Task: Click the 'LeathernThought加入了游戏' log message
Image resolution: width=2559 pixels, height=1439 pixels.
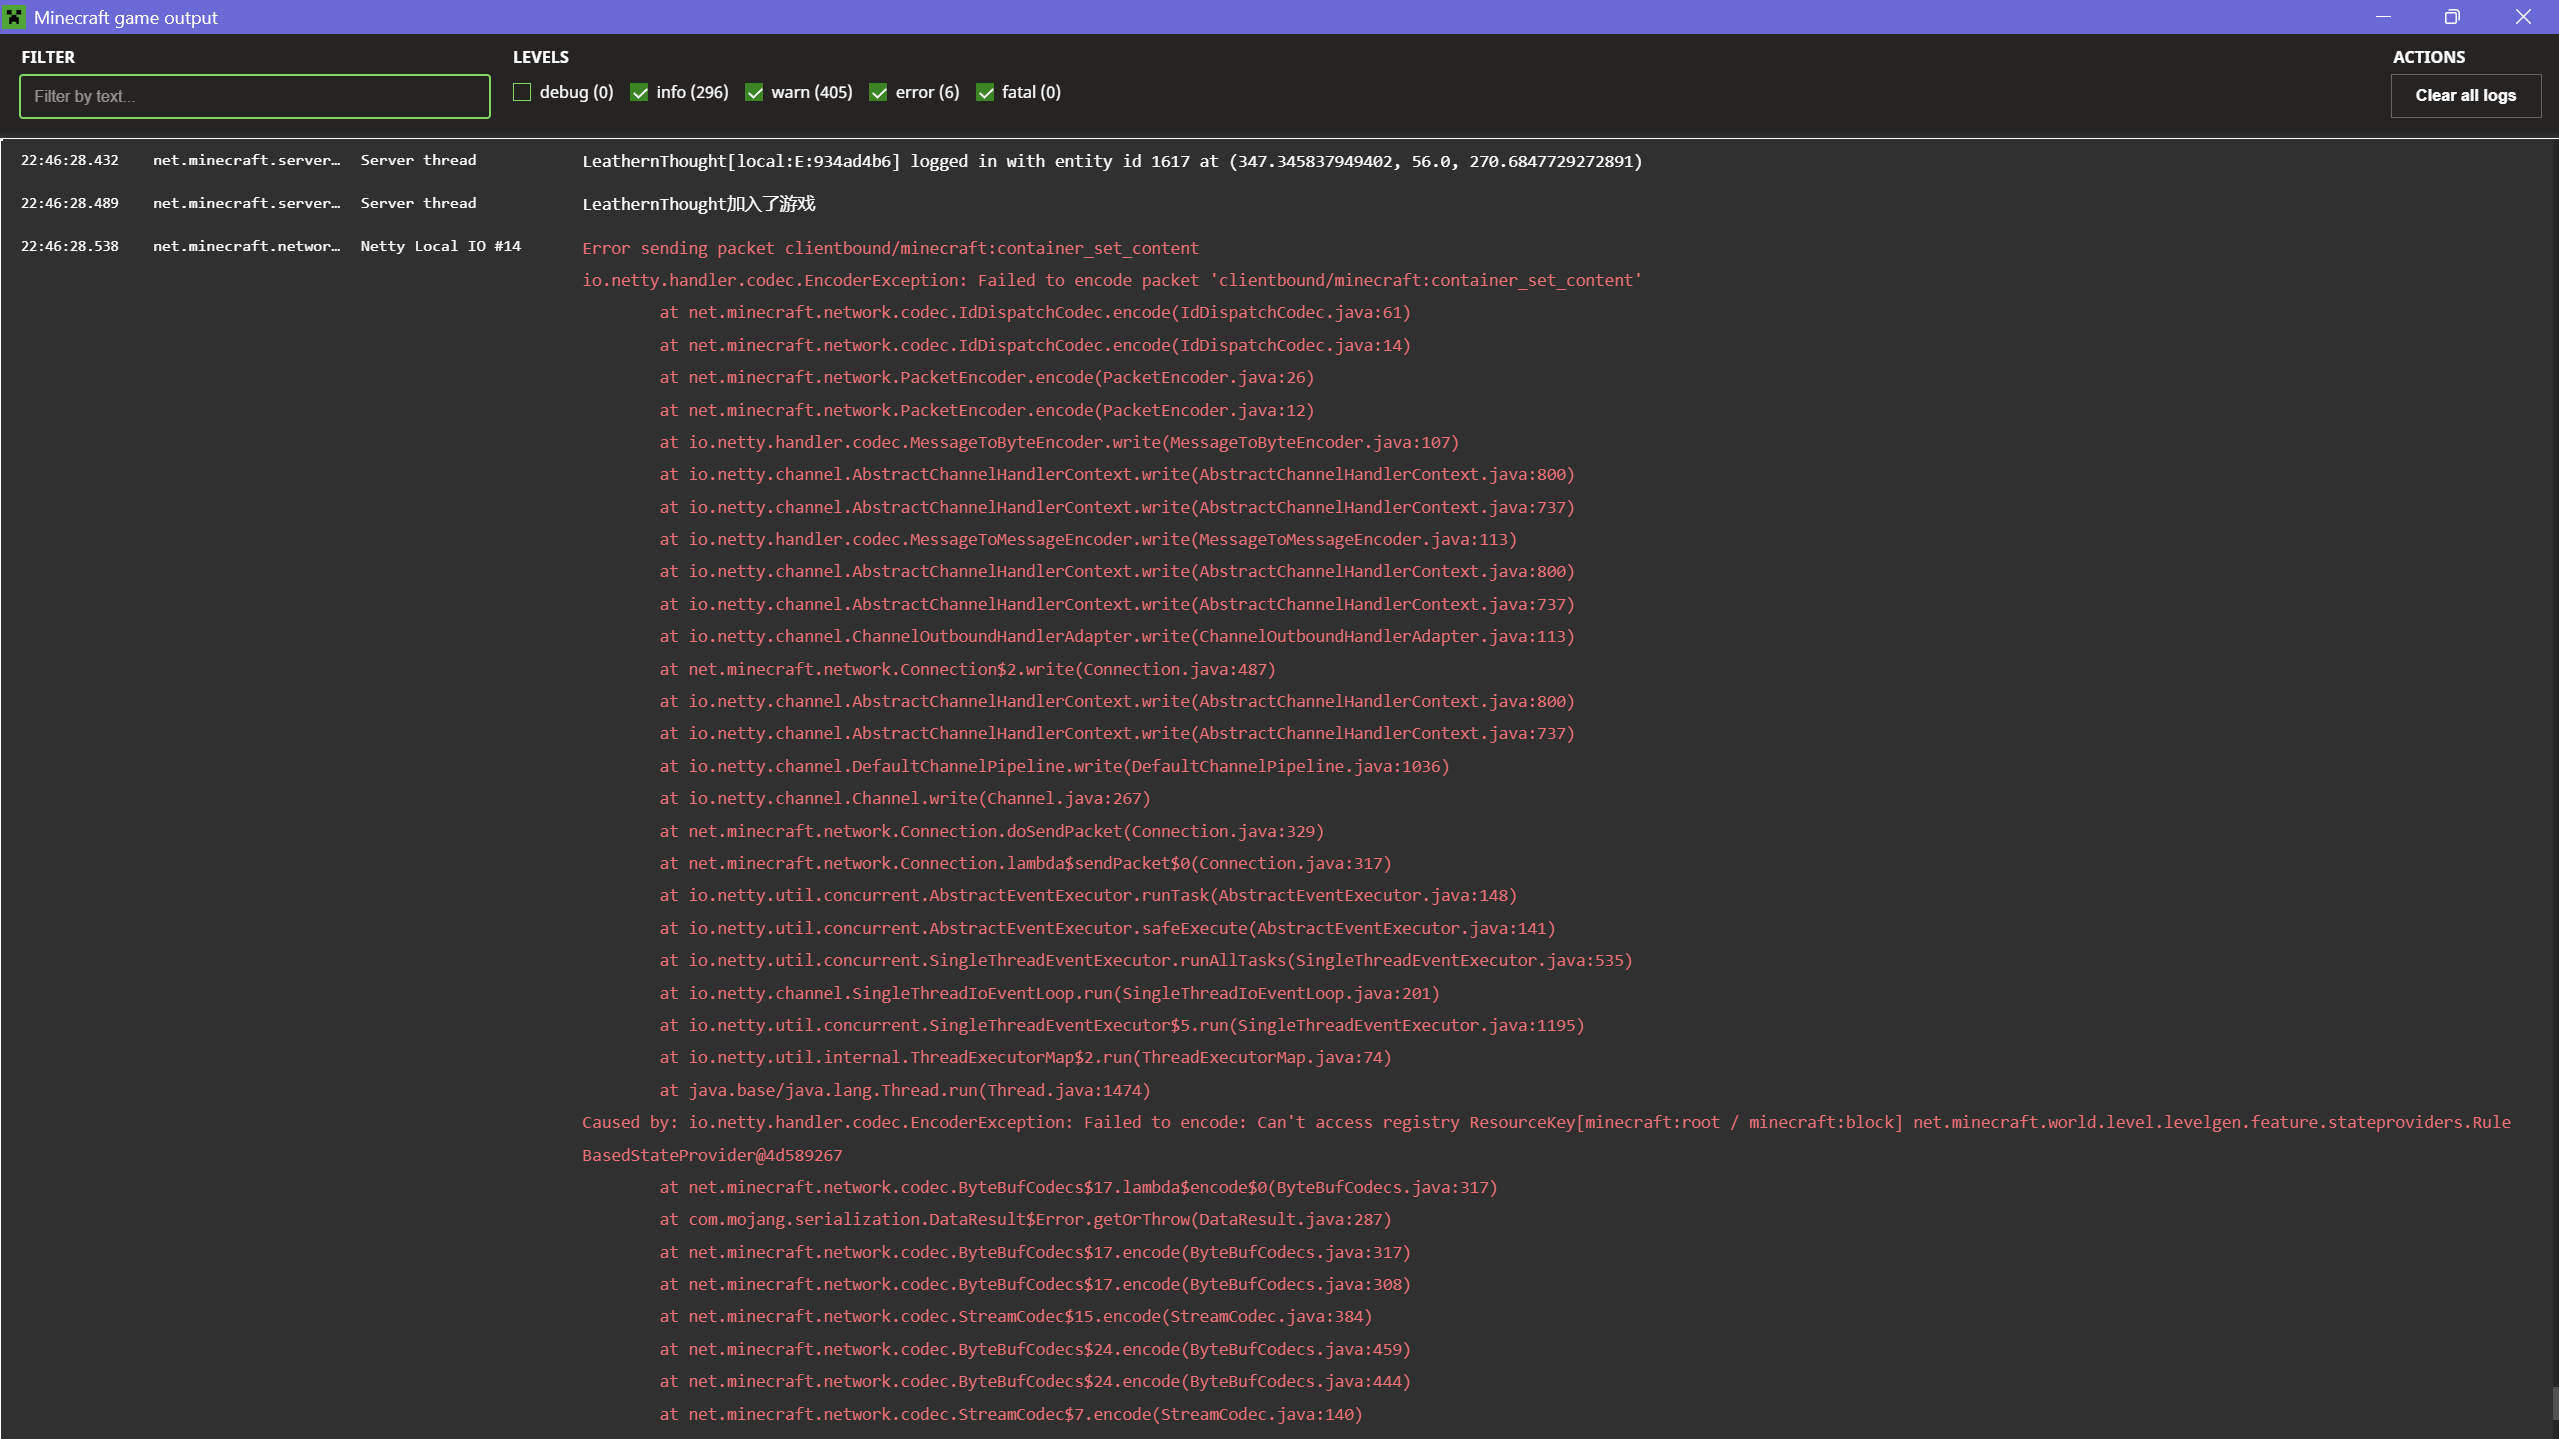Action: [699, 204]
